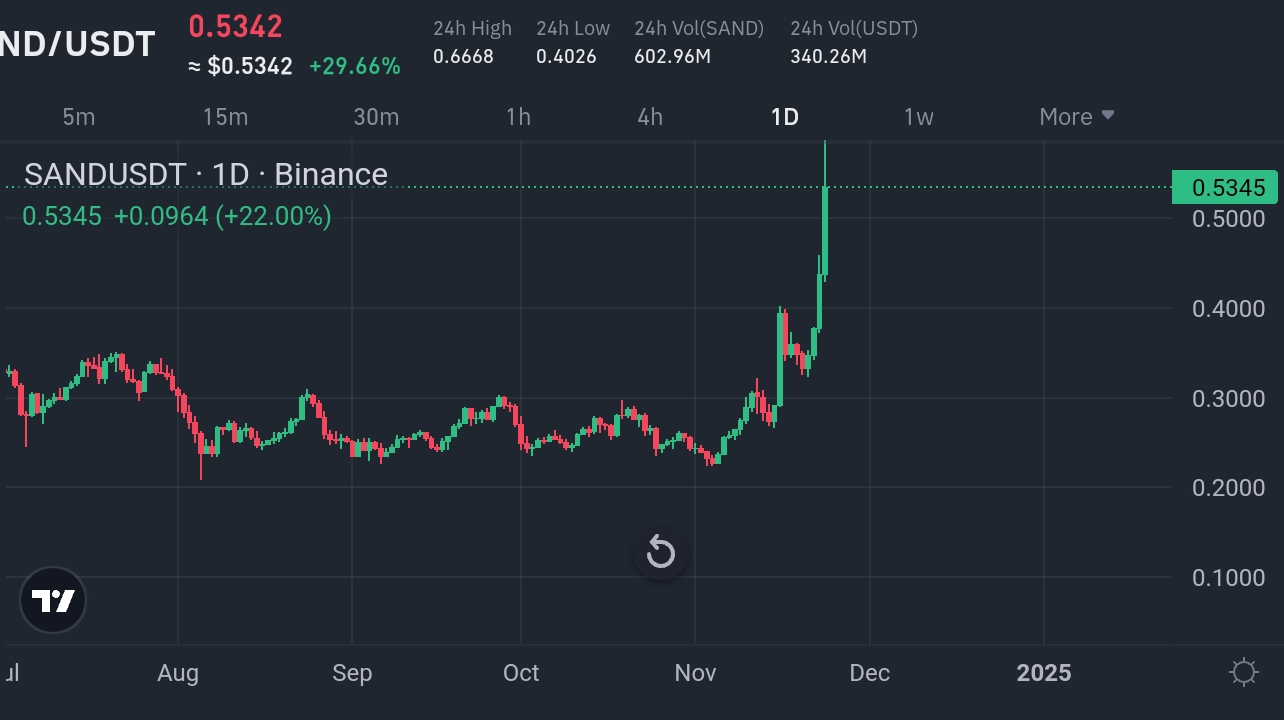
Task: Expand the More menu chevron
Action: 1108,116
